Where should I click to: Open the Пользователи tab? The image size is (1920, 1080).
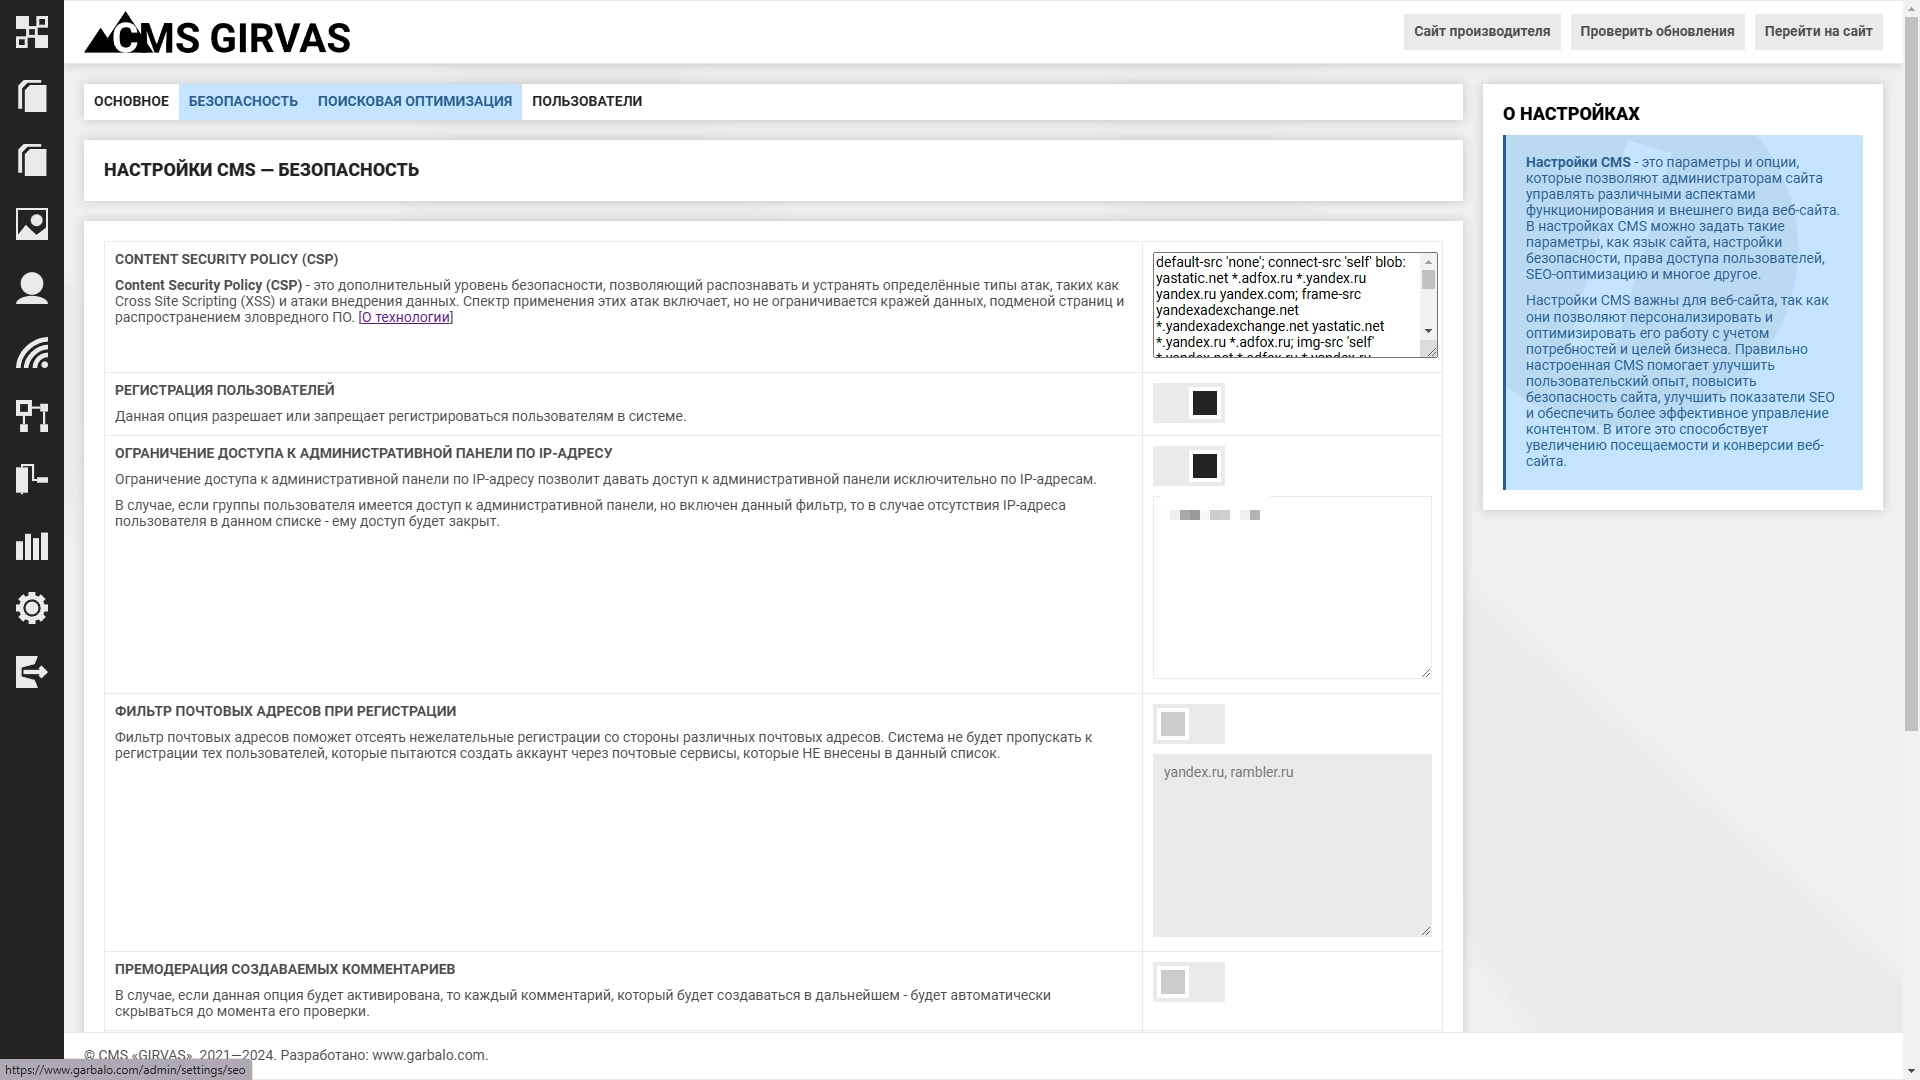point(587,101)
